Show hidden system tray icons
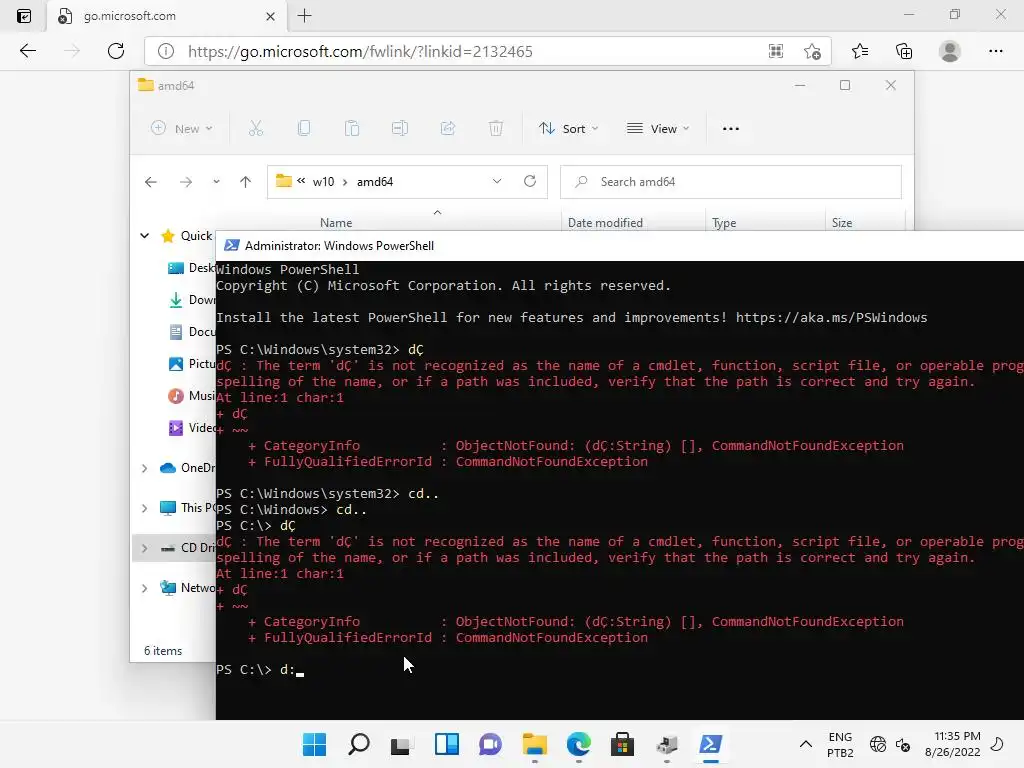1024x768 pixels. pos(806,744)
